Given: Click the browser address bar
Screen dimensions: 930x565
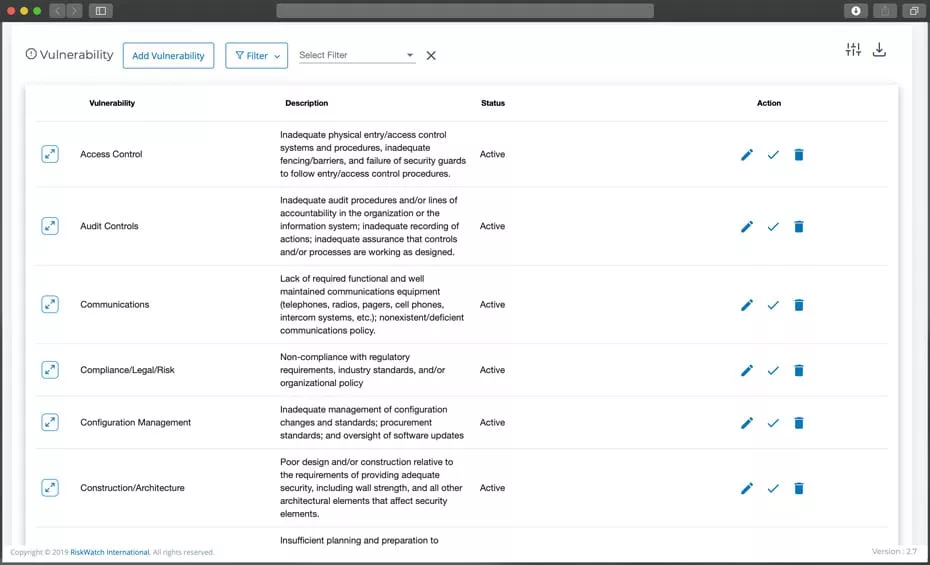Looking at the screenshot, I should click(x=465, y=11).
